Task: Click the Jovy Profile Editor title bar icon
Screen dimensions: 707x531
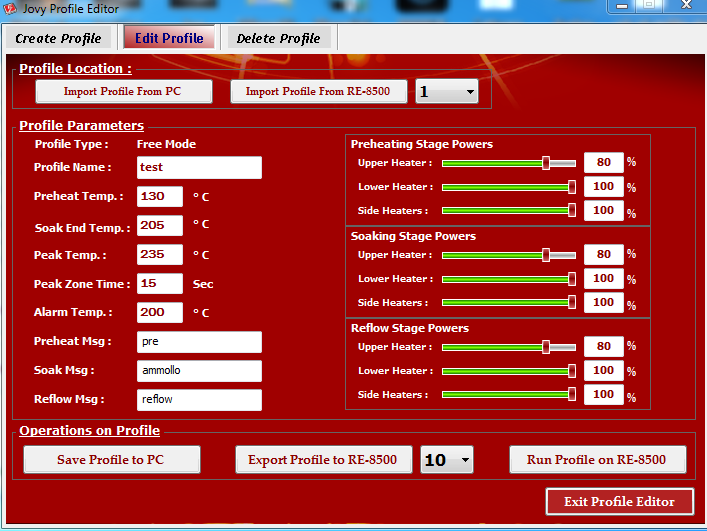Action: coord(10,9)
